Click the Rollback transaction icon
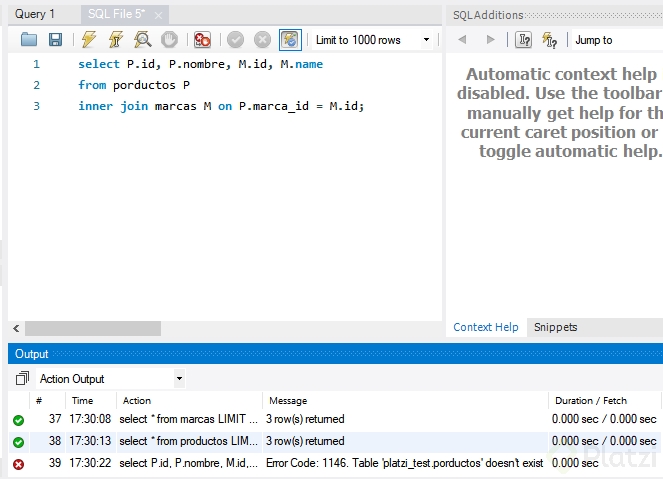Screen dimensions: 663x479 click(x=262, y=40)
